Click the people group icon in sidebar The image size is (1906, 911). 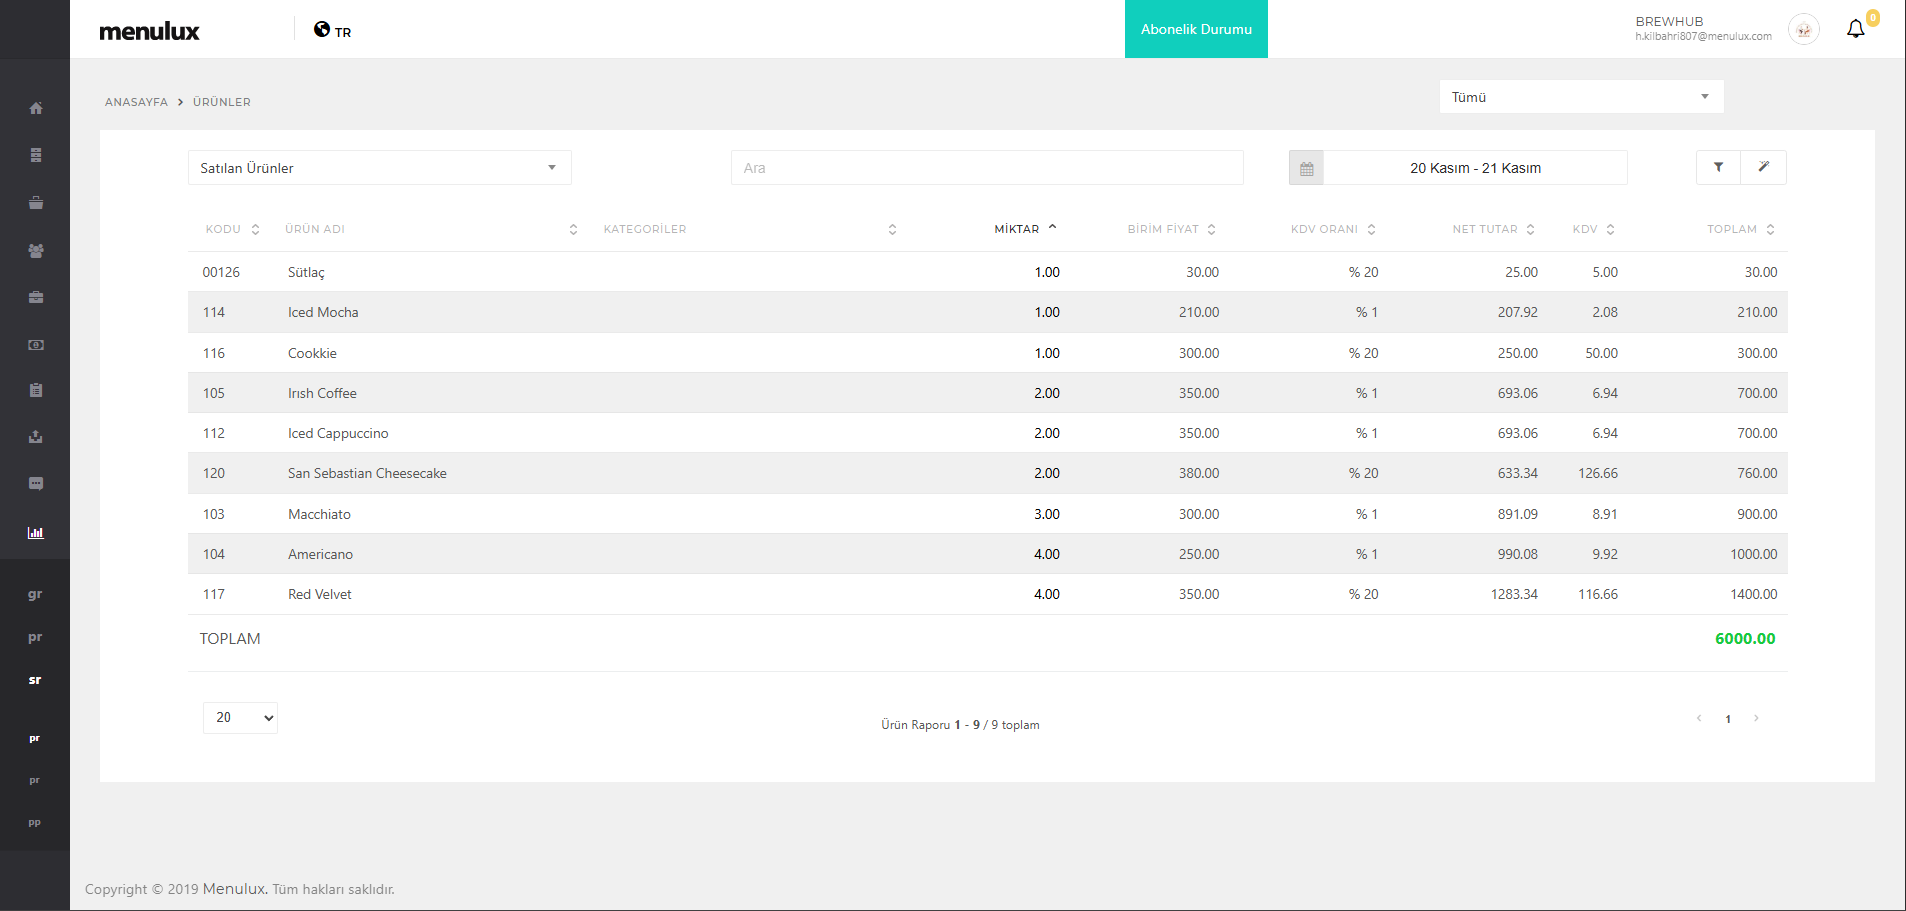click(36, 251)
